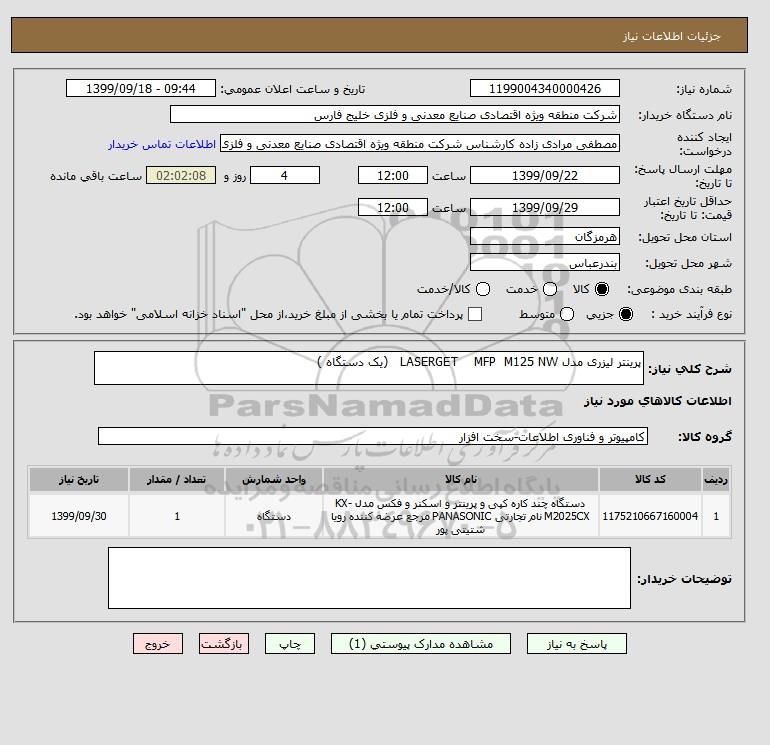Click the چاپ print button
Viewport: 770px width, 745px height.
(290, 644)
